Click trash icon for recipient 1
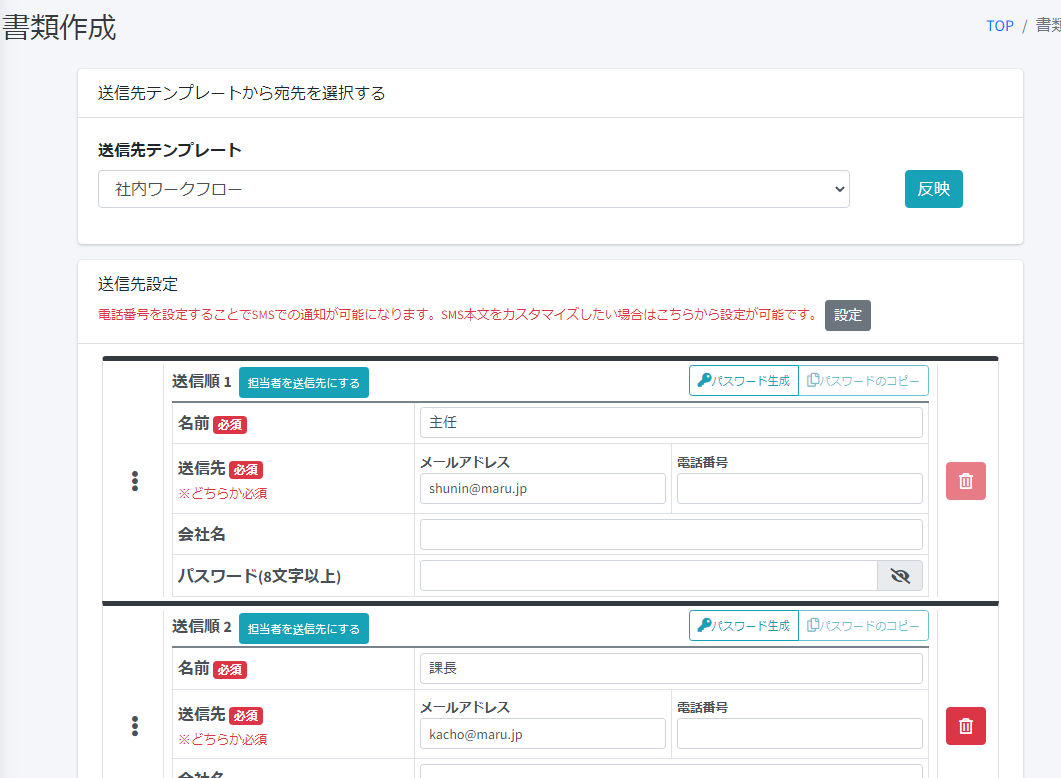1061x778 pixels. point(965,481)
